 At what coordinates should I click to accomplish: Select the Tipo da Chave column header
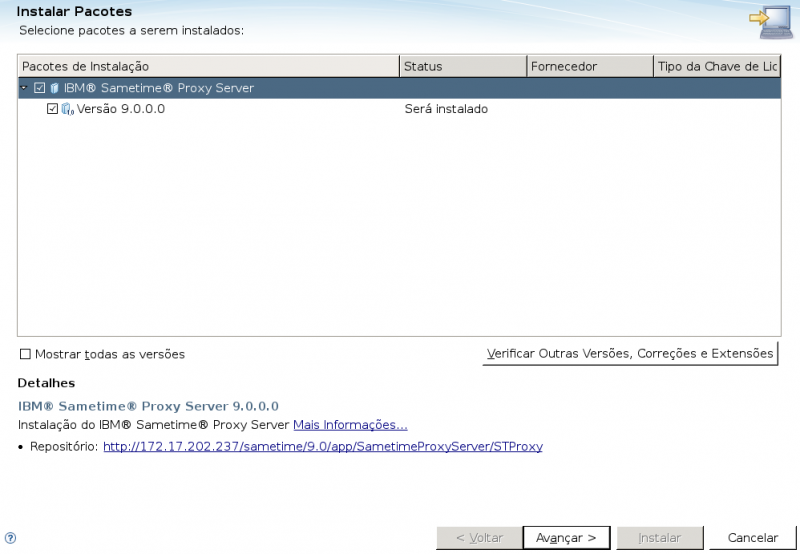pos(716,66)
